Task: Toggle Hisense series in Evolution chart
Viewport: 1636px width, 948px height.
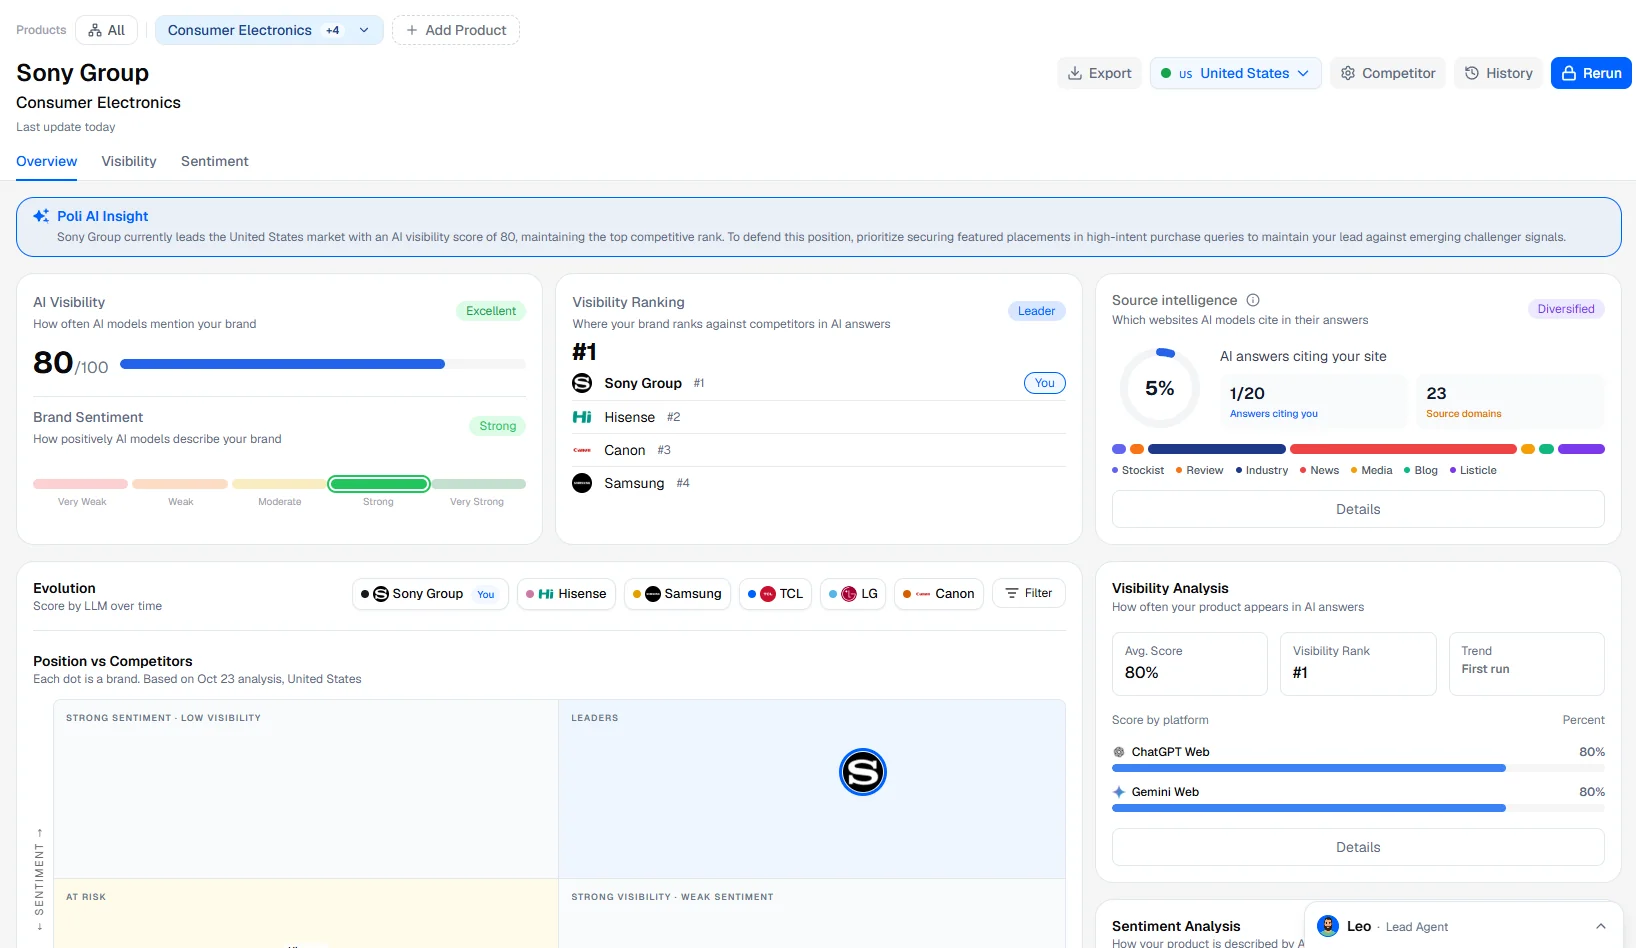Action: tap(566, 594)
